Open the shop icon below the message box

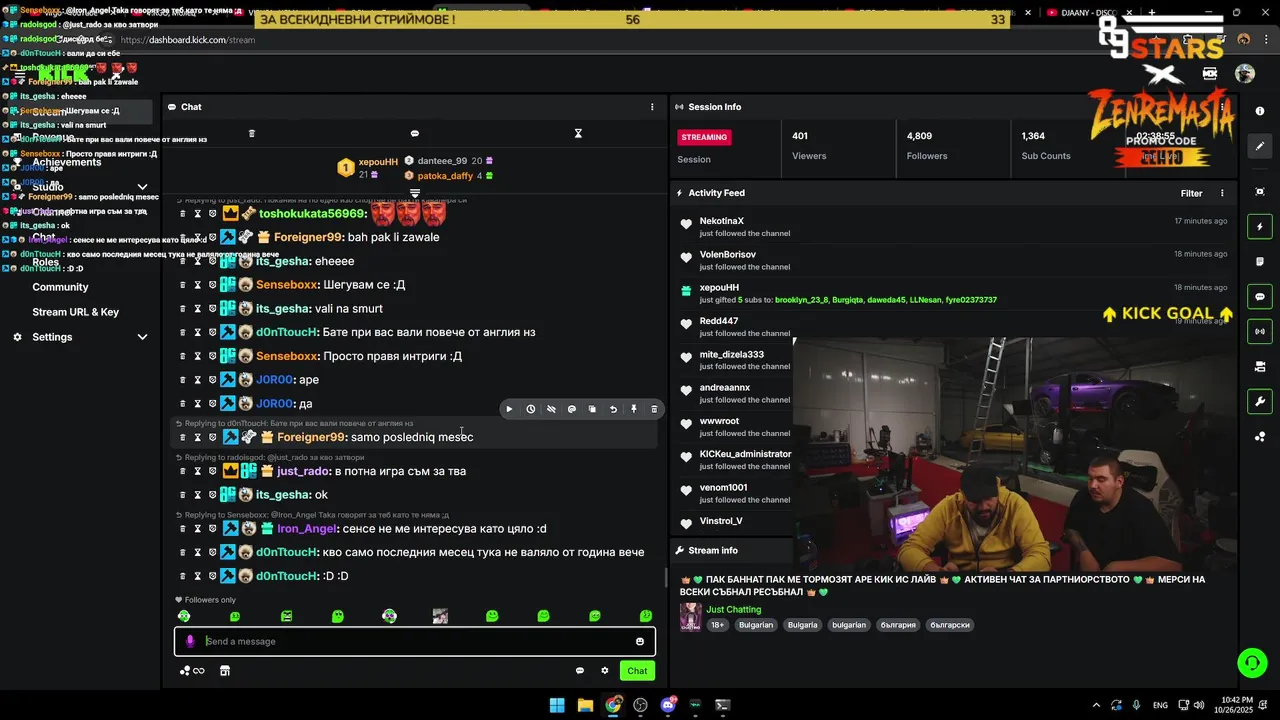point(225,671)
